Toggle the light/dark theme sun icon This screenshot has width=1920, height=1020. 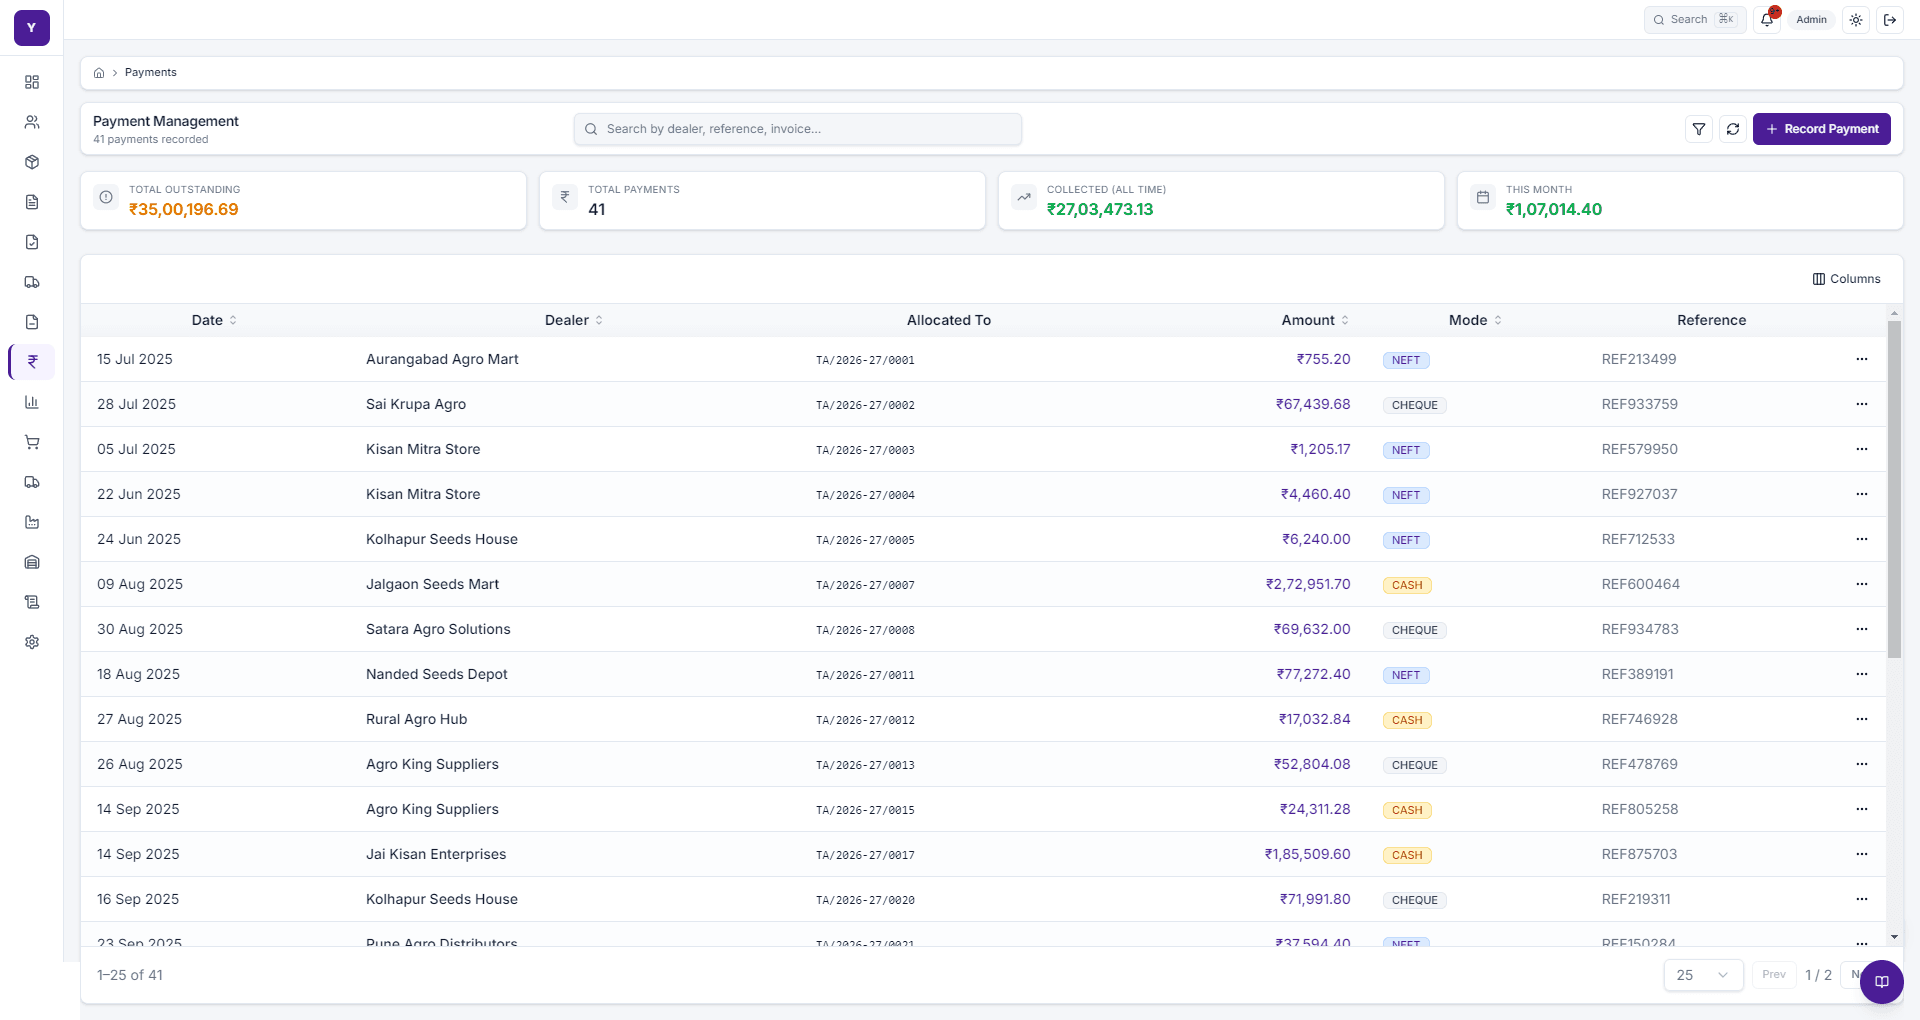(x=1856, y=20)
